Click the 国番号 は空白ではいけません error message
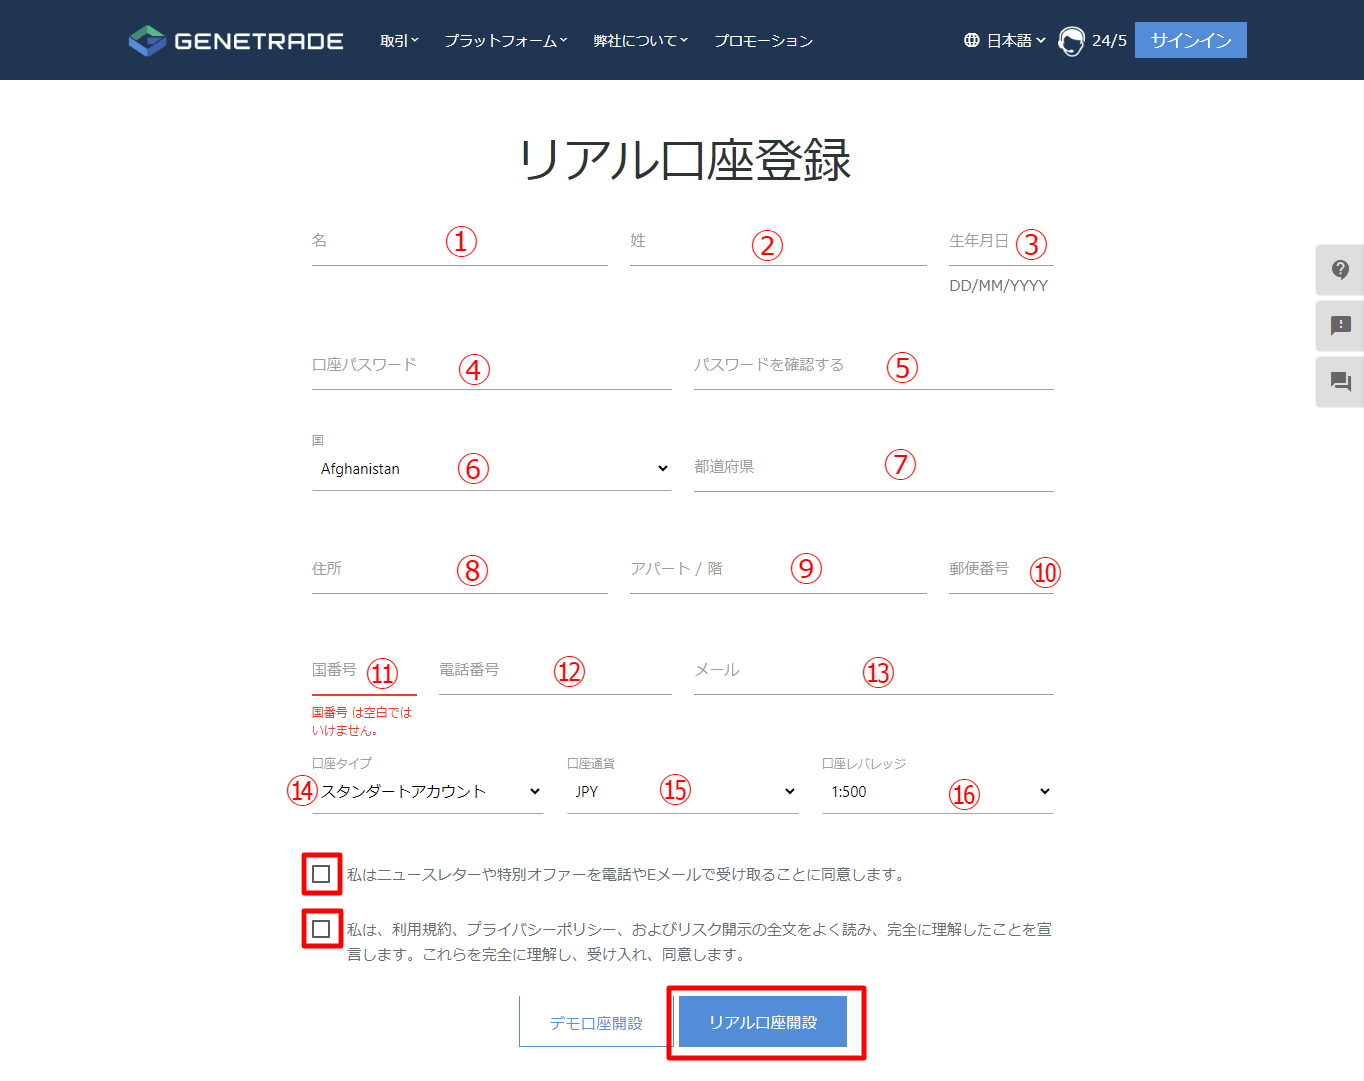This screenshot has width=1364, height=1081. point(362,721)
